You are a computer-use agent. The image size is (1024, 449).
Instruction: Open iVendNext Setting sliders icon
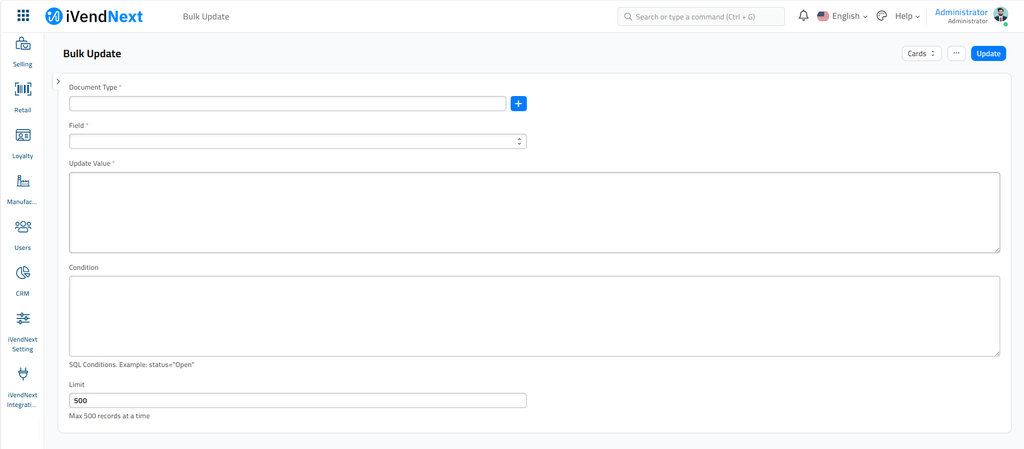coord(23,319)
